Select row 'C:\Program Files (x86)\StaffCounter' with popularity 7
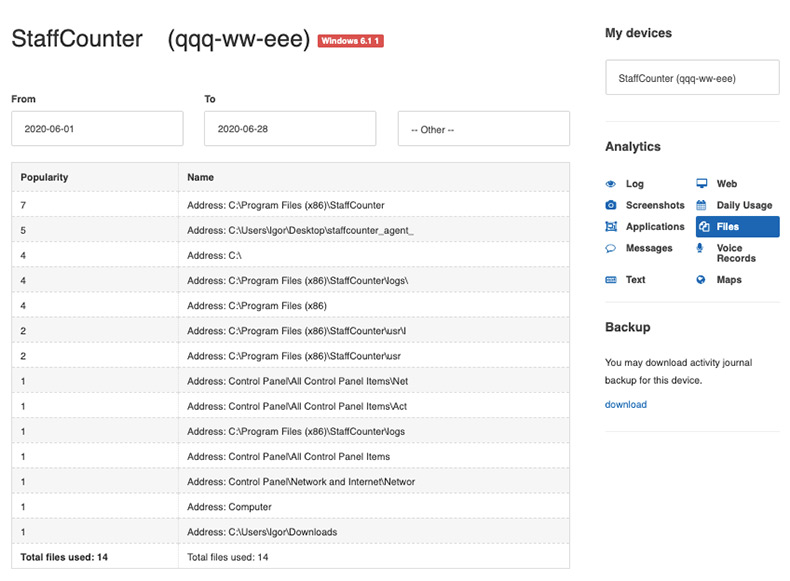 click(291, 205)
